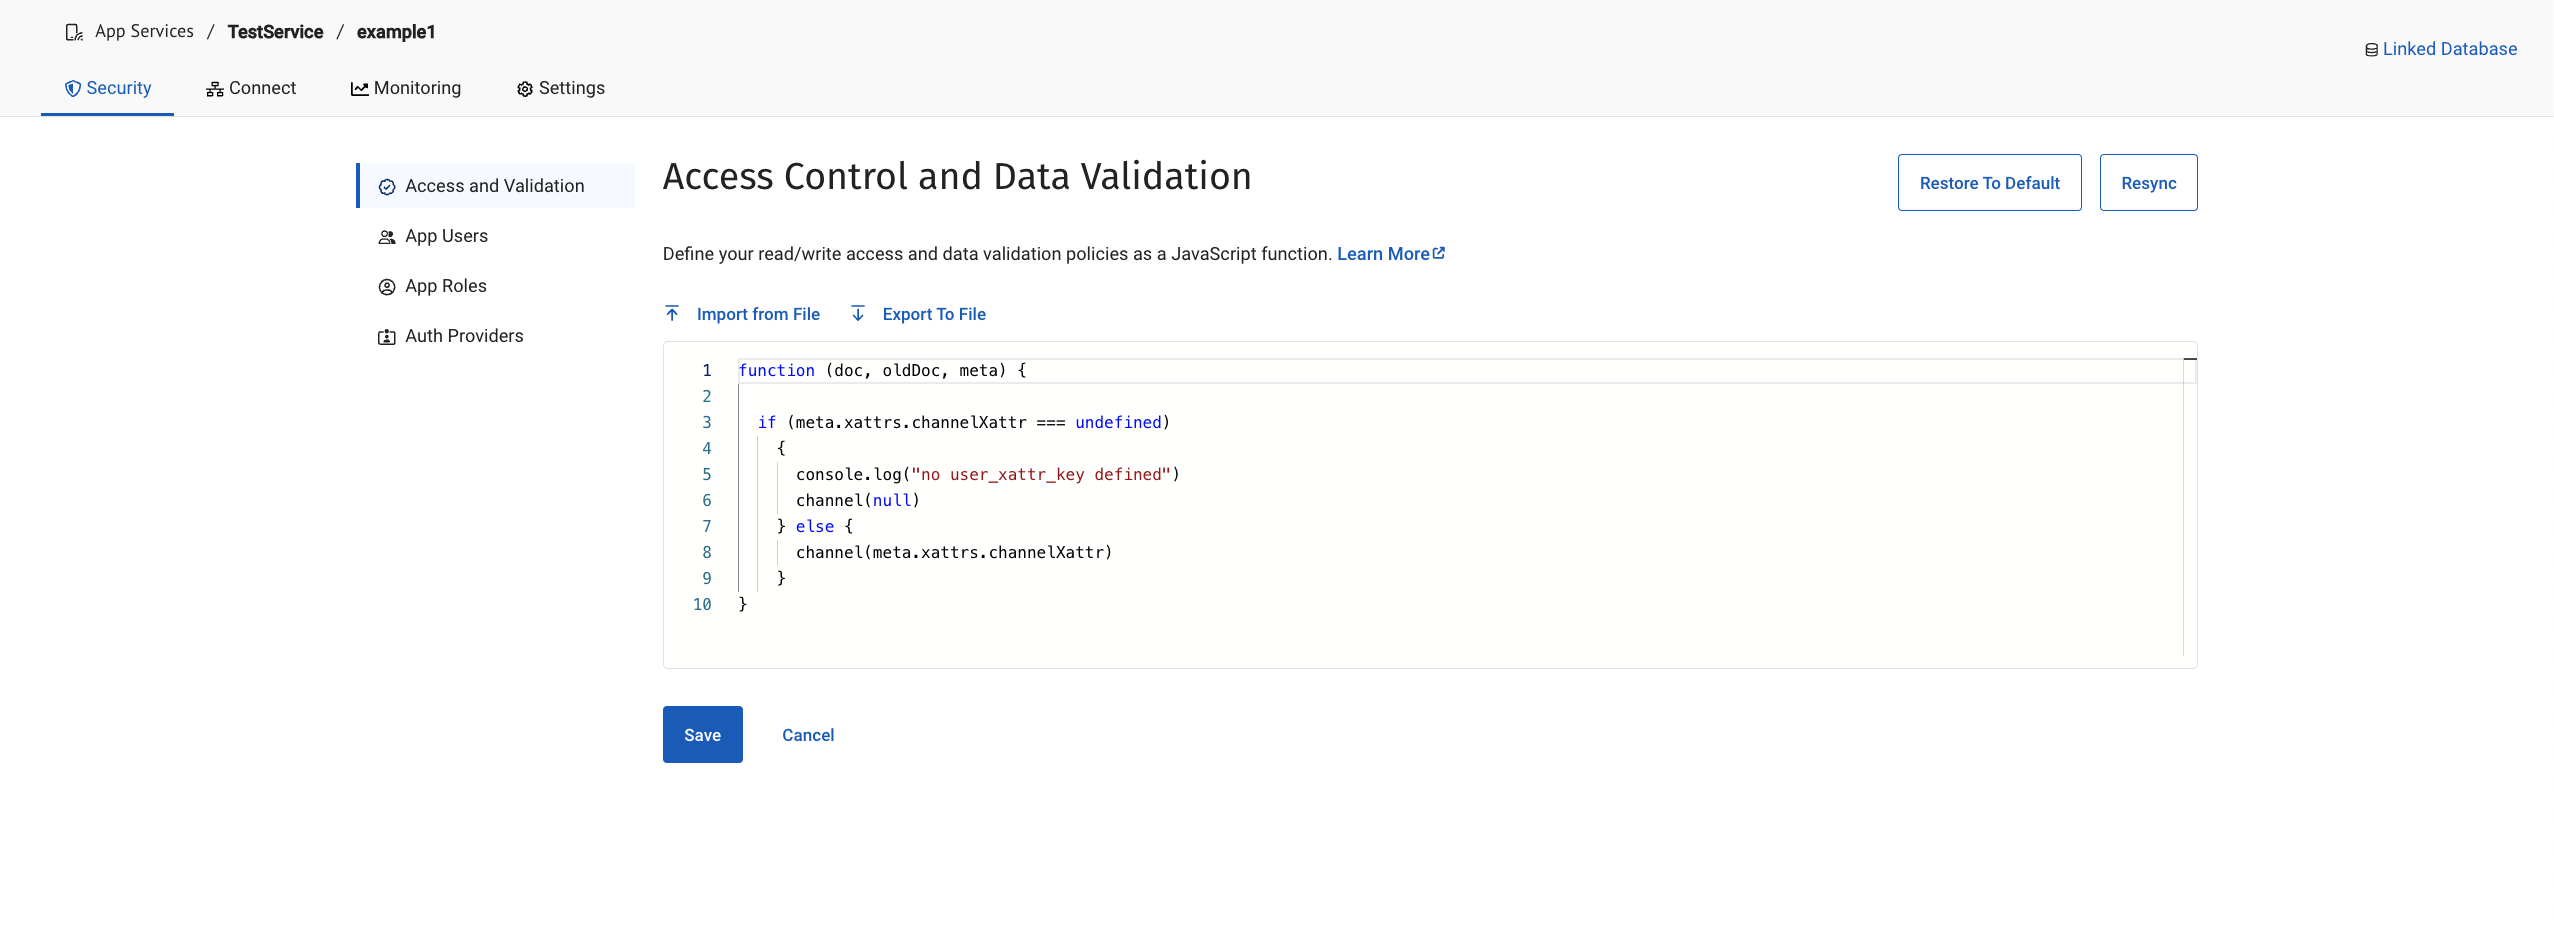Click the Import from File upload icon
Screen dimensions: 2554x930
[674, 313]
